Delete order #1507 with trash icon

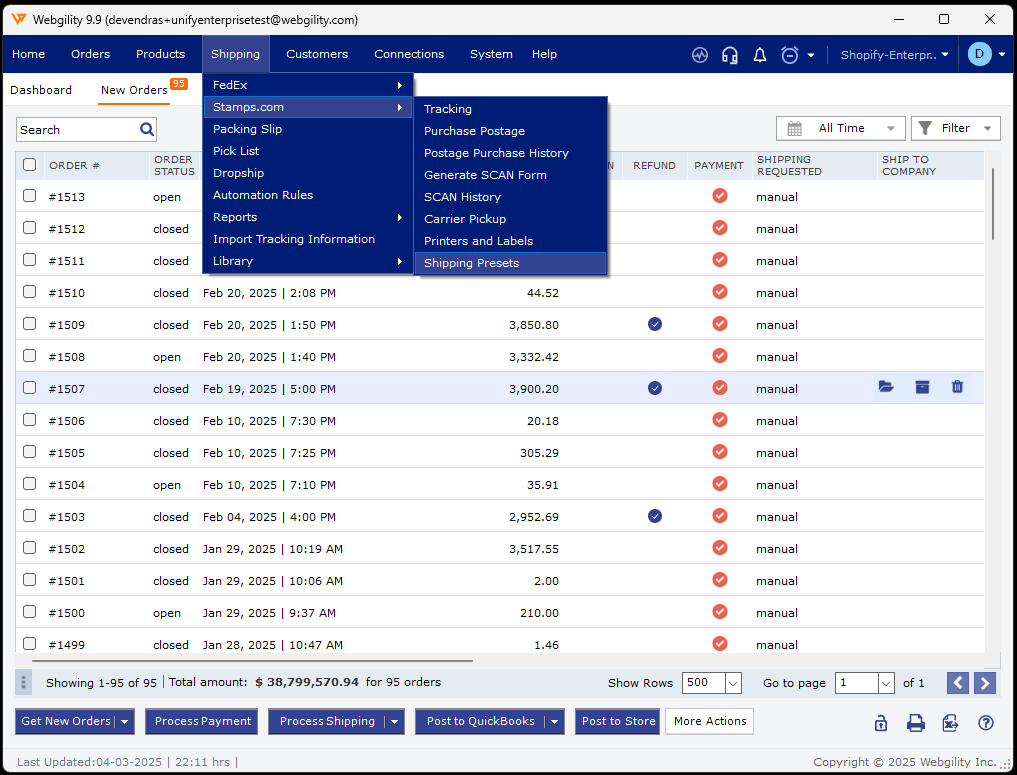957,387
